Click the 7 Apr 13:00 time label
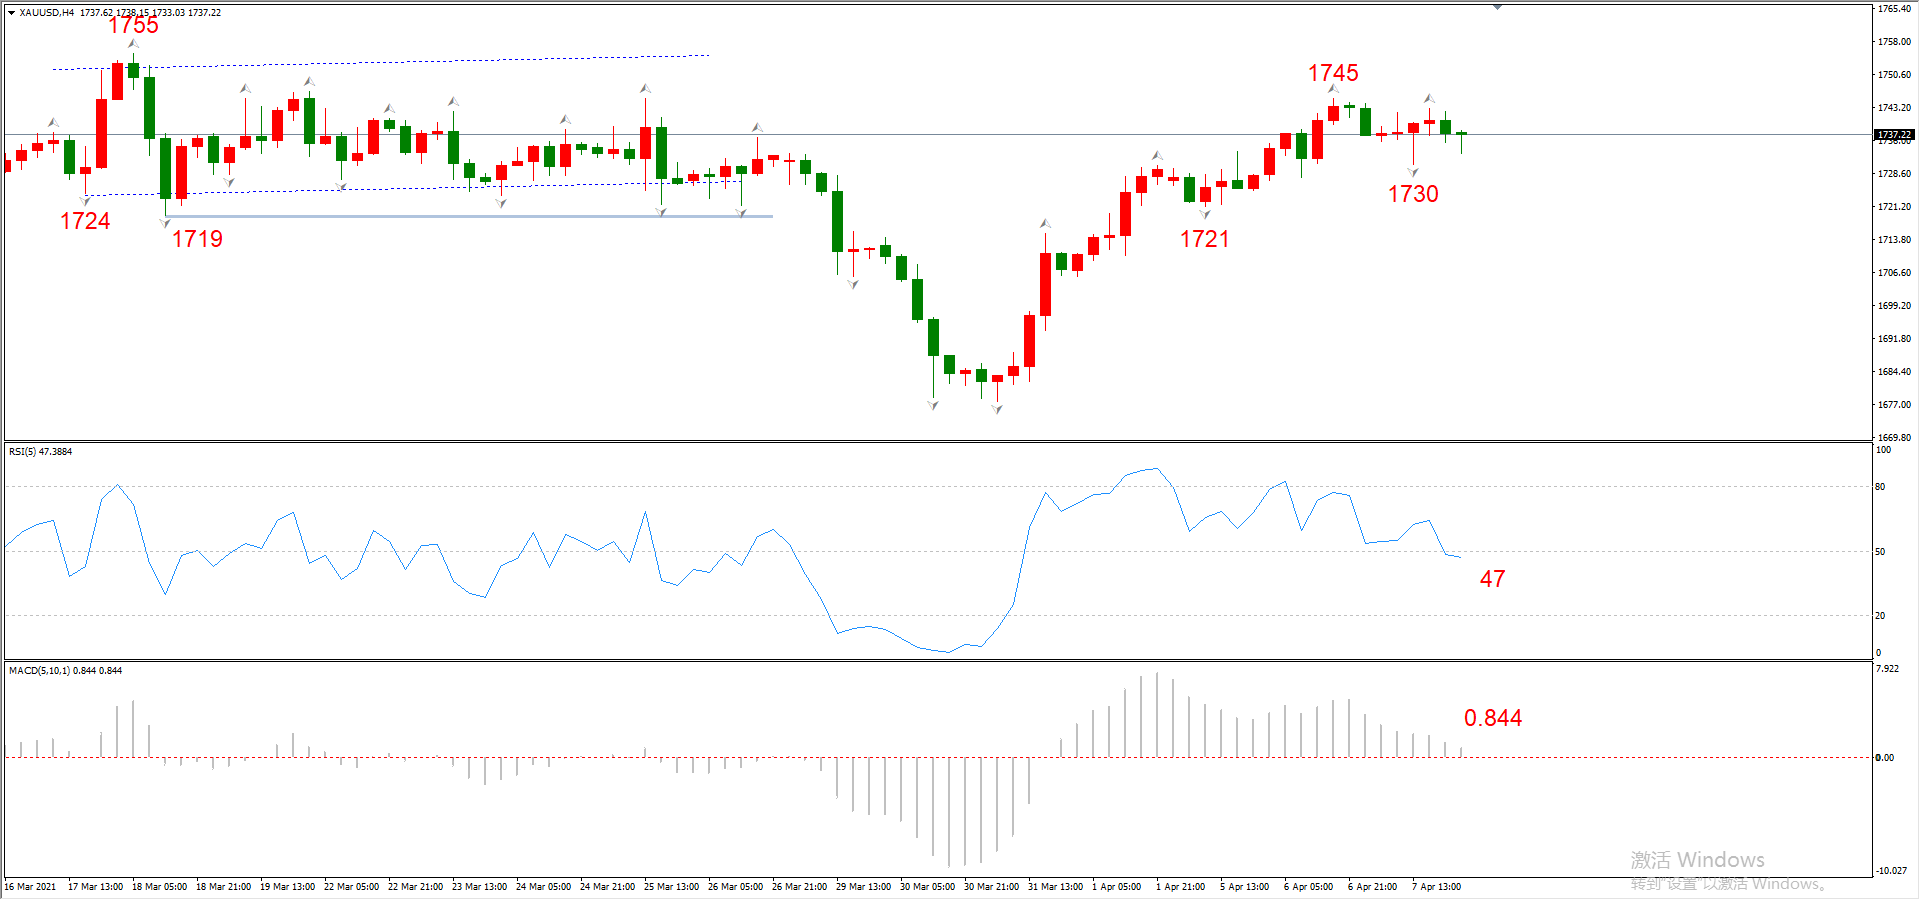Screen dimensions: 1920x900 1436,887
